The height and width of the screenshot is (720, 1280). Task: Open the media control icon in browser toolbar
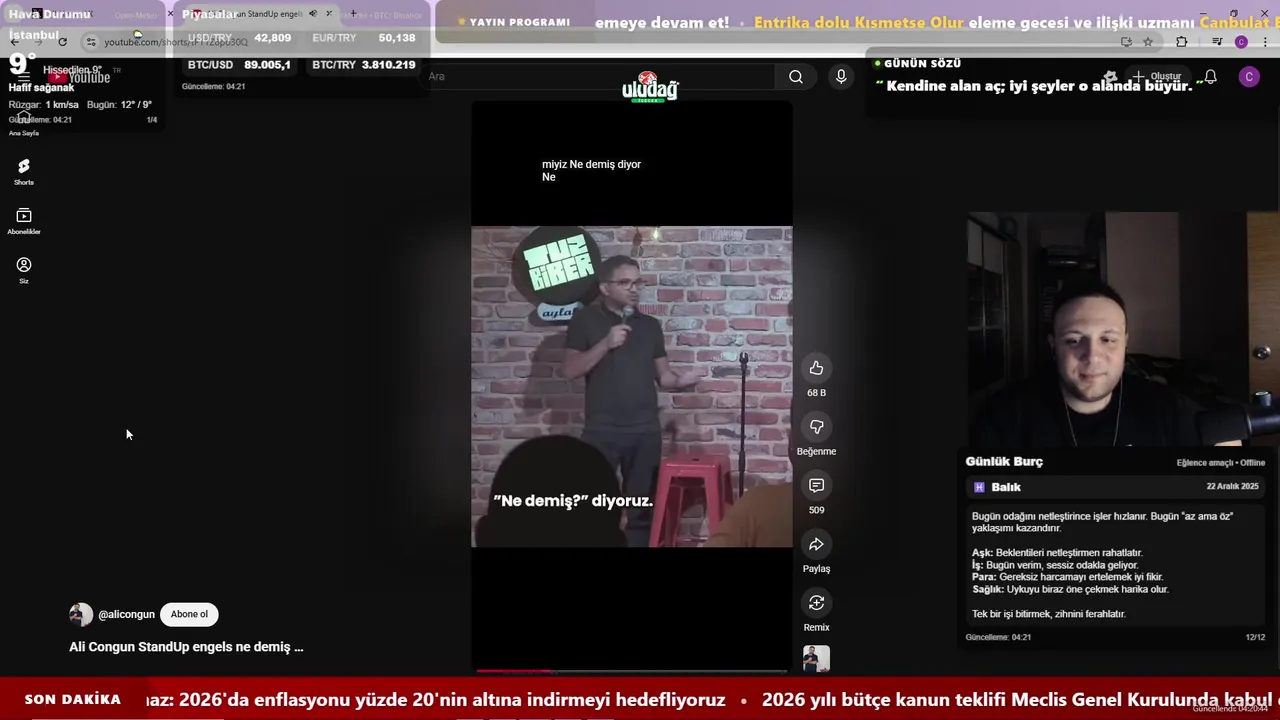[x=1217, y=41]
